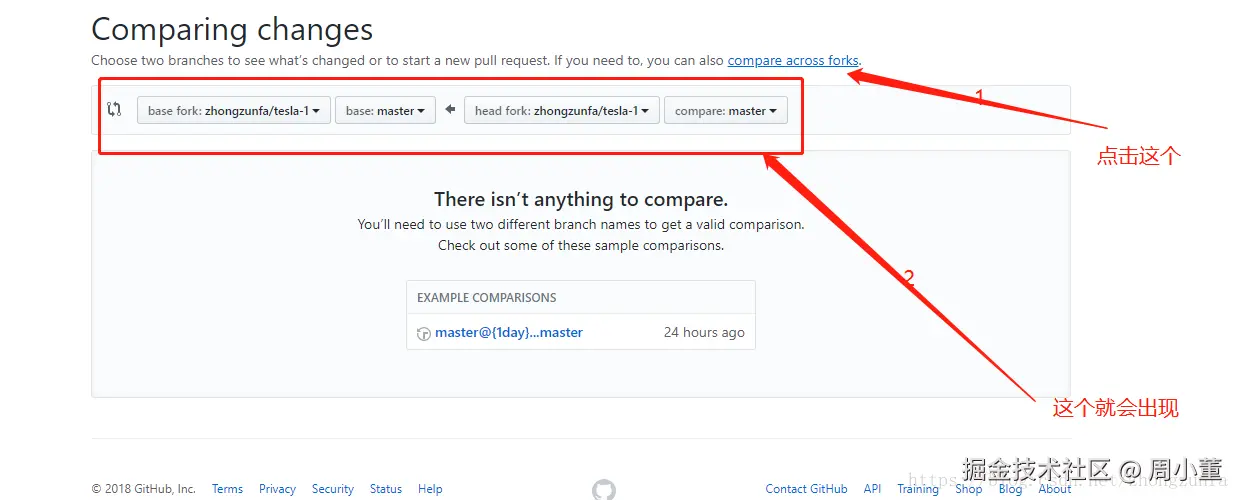Click the '© 2018 GitHub, Inc.' text
1239x500 pixels.
click(x=144, y=489)
